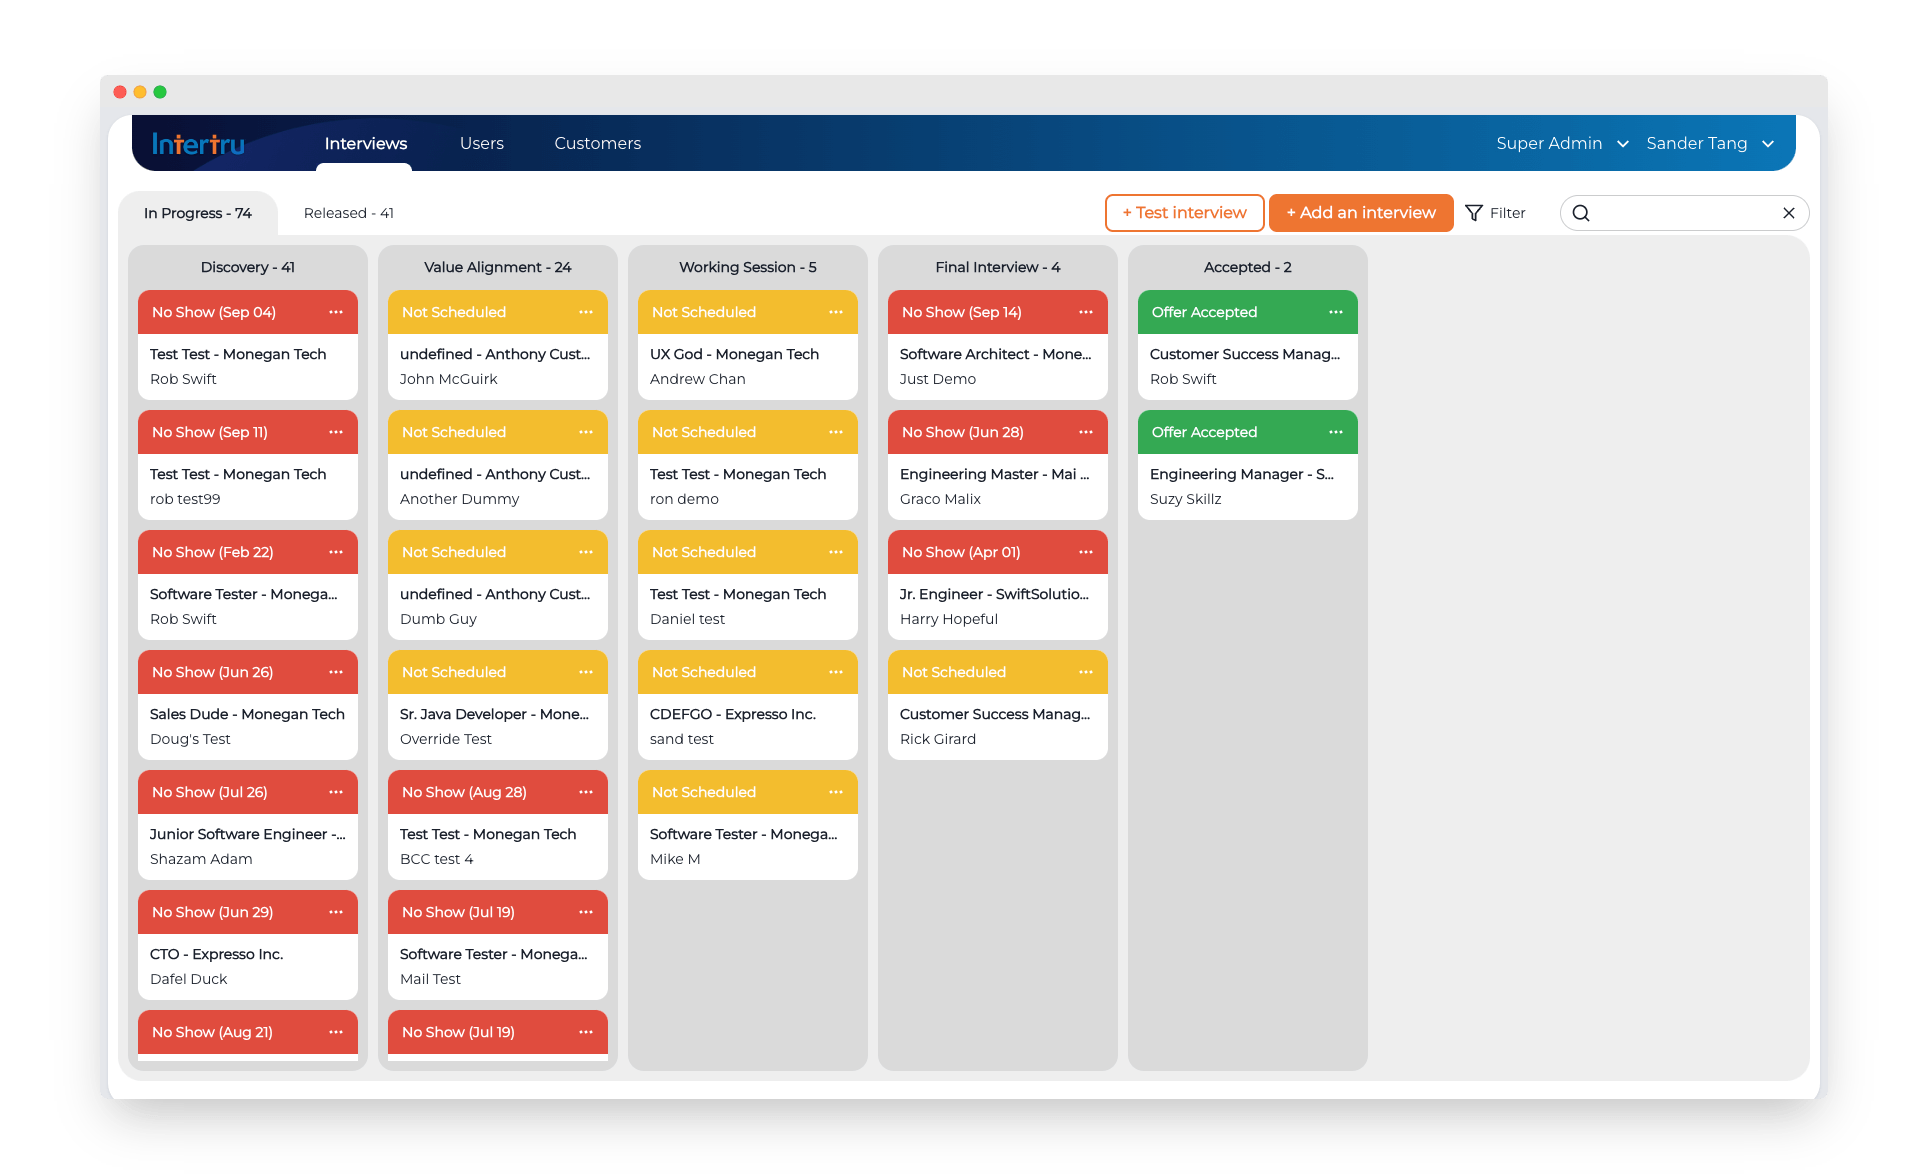
Task: Open the Users navigation item
Action: pos(481,143)
